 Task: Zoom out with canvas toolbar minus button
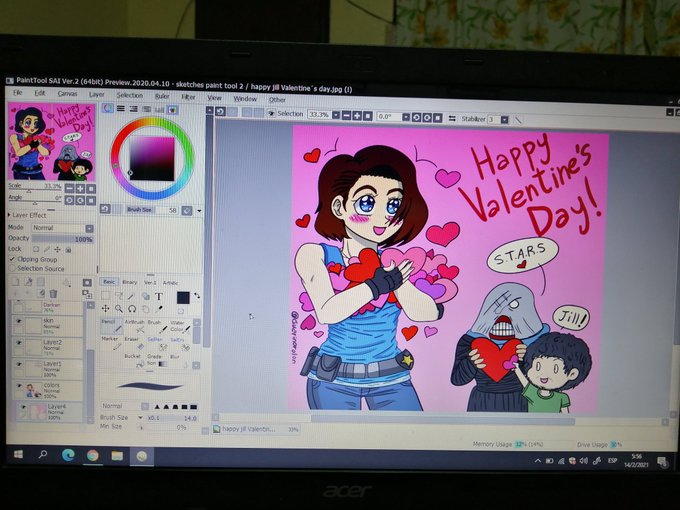(x=347, y=115)
